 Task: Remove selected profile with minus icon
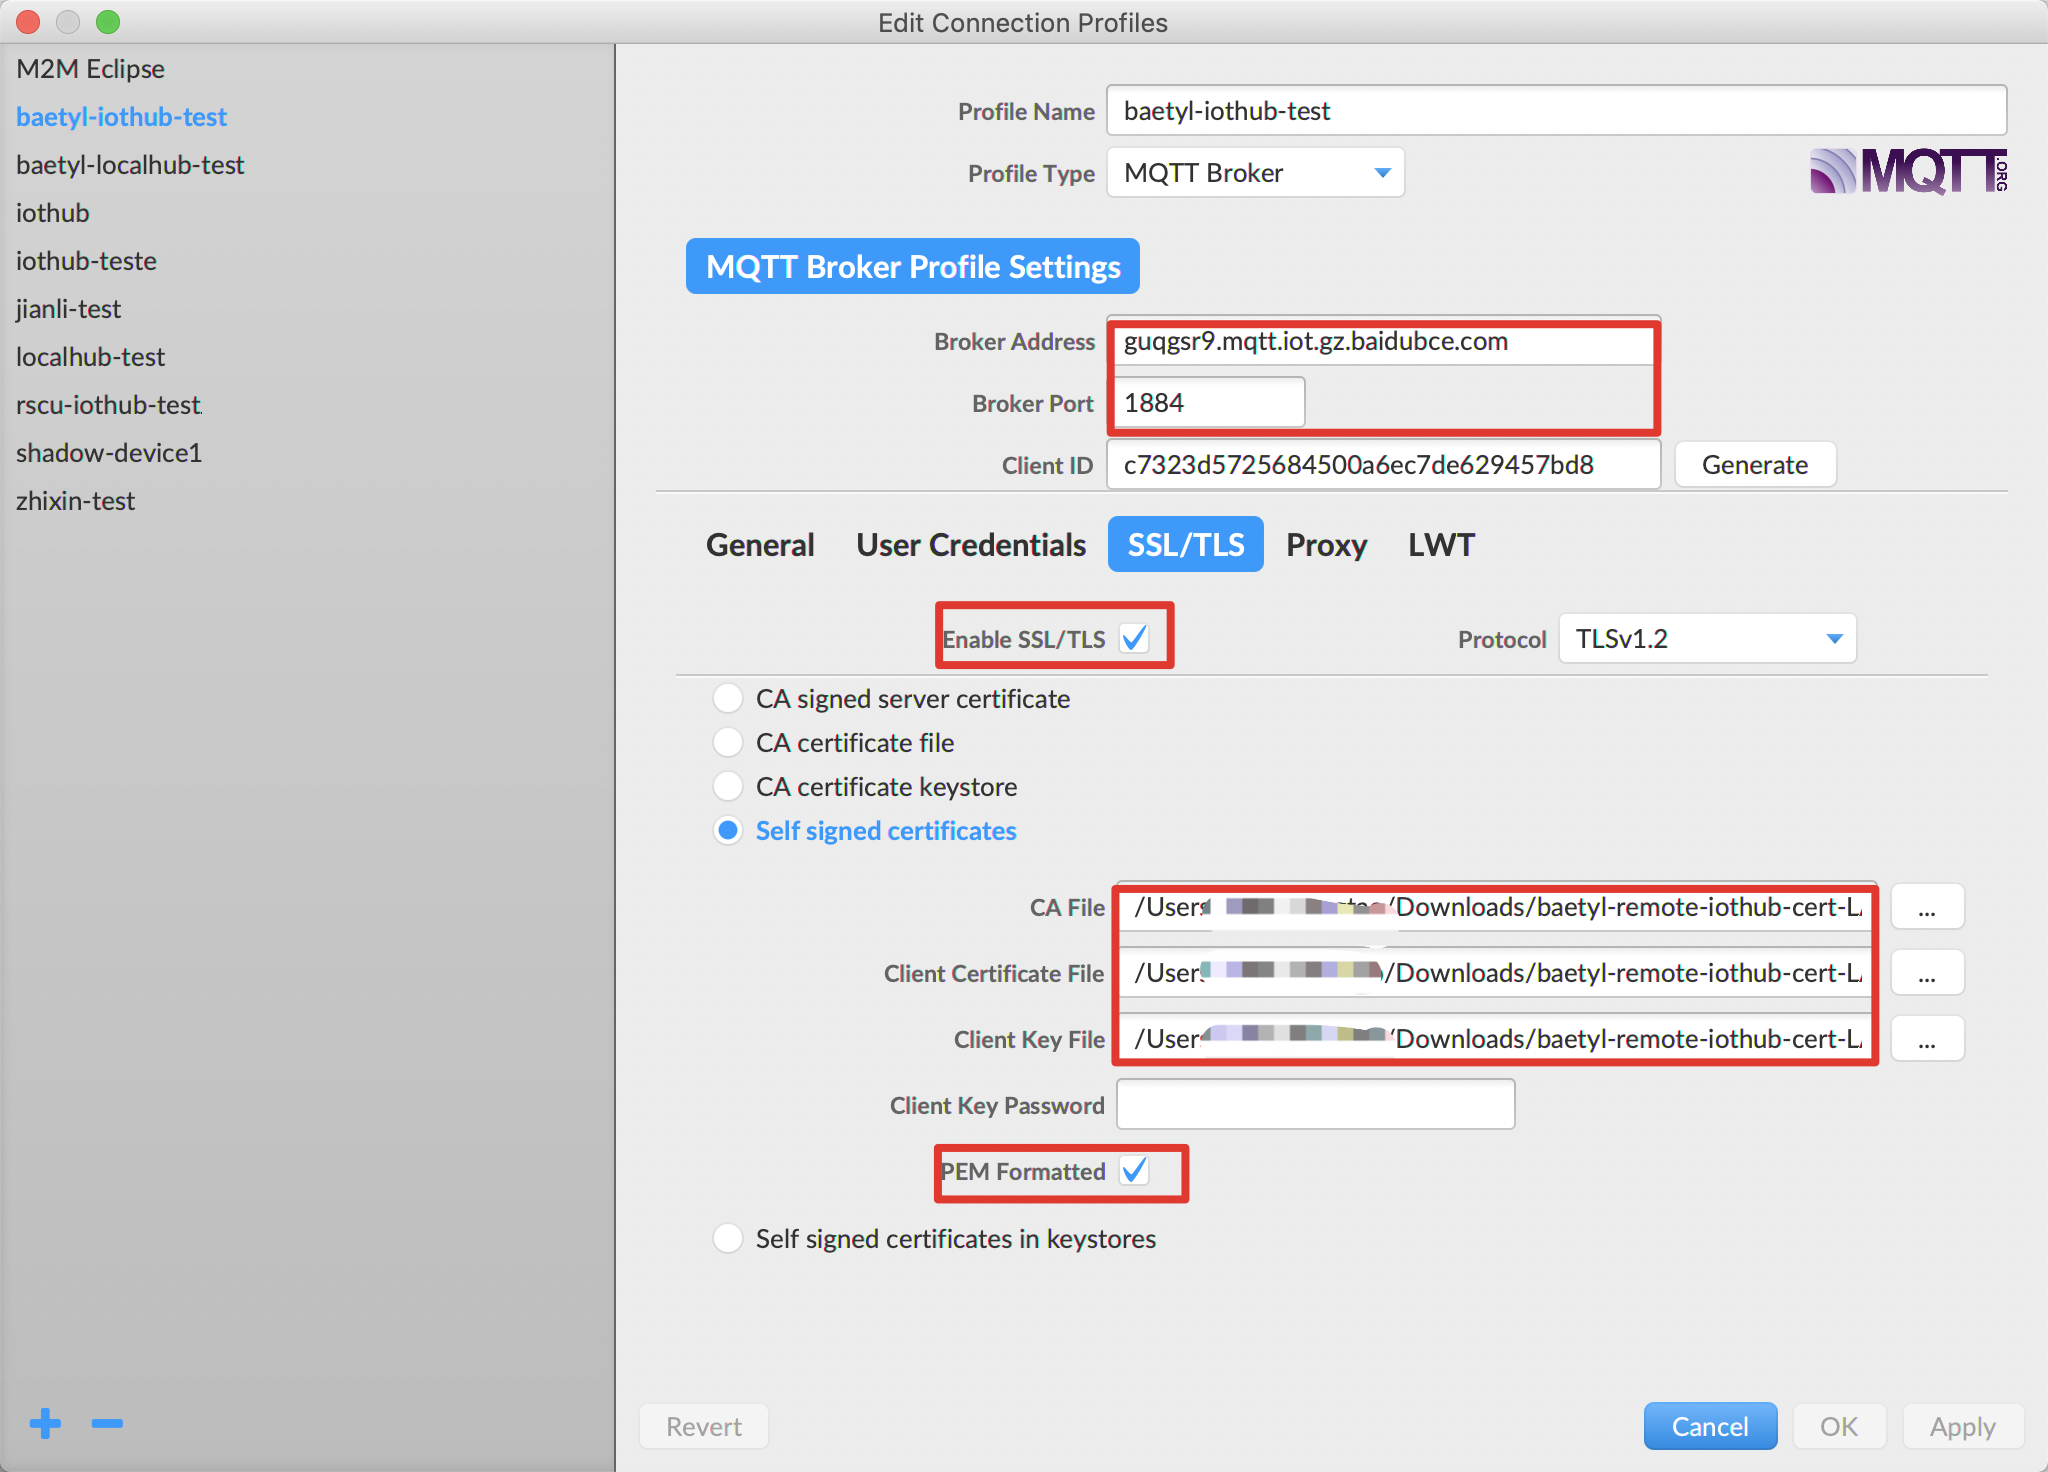click(107, 1423)
